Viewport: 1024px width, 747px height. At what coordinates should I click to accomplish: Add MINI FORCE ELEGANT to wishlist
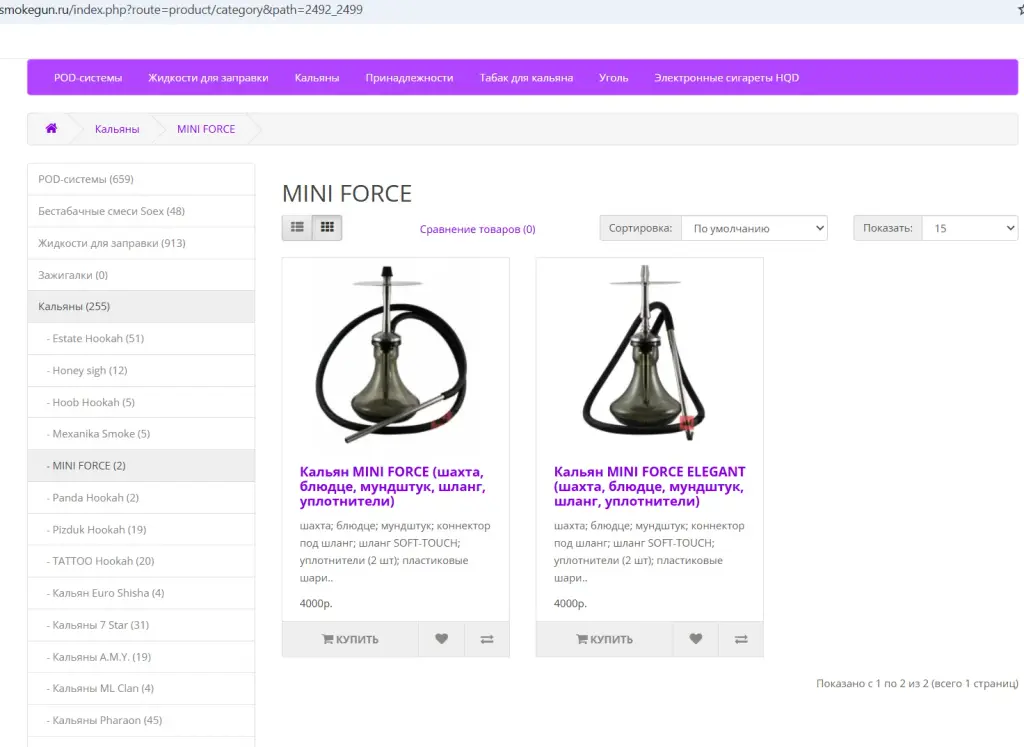pos(696,639)
